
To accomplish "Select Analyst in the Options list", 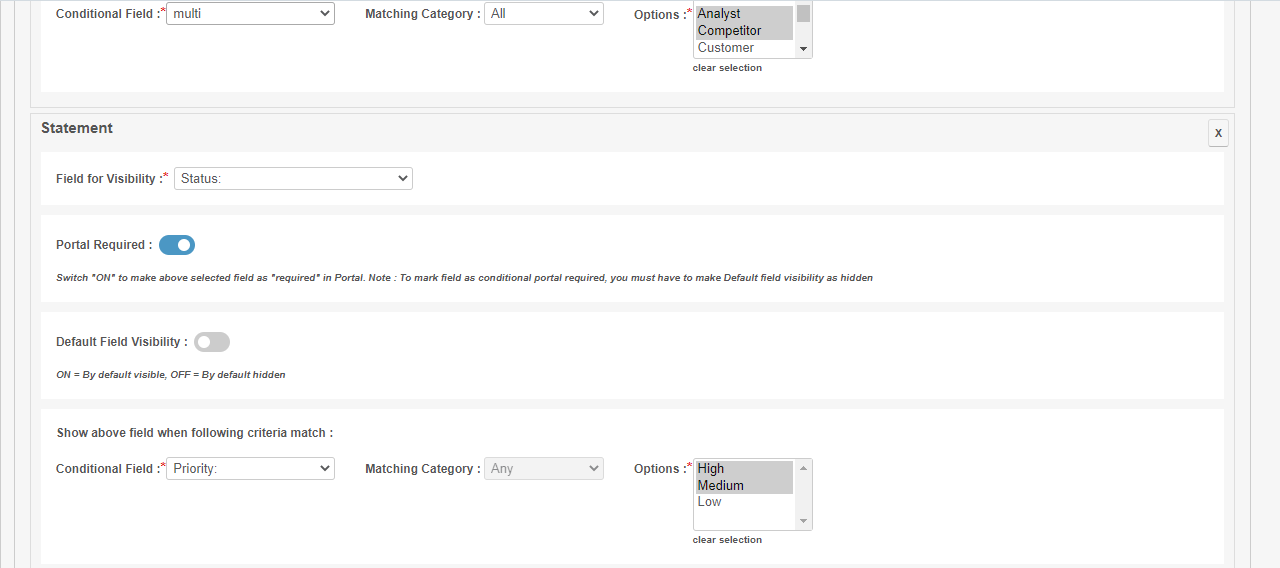I will pos(743,14).
